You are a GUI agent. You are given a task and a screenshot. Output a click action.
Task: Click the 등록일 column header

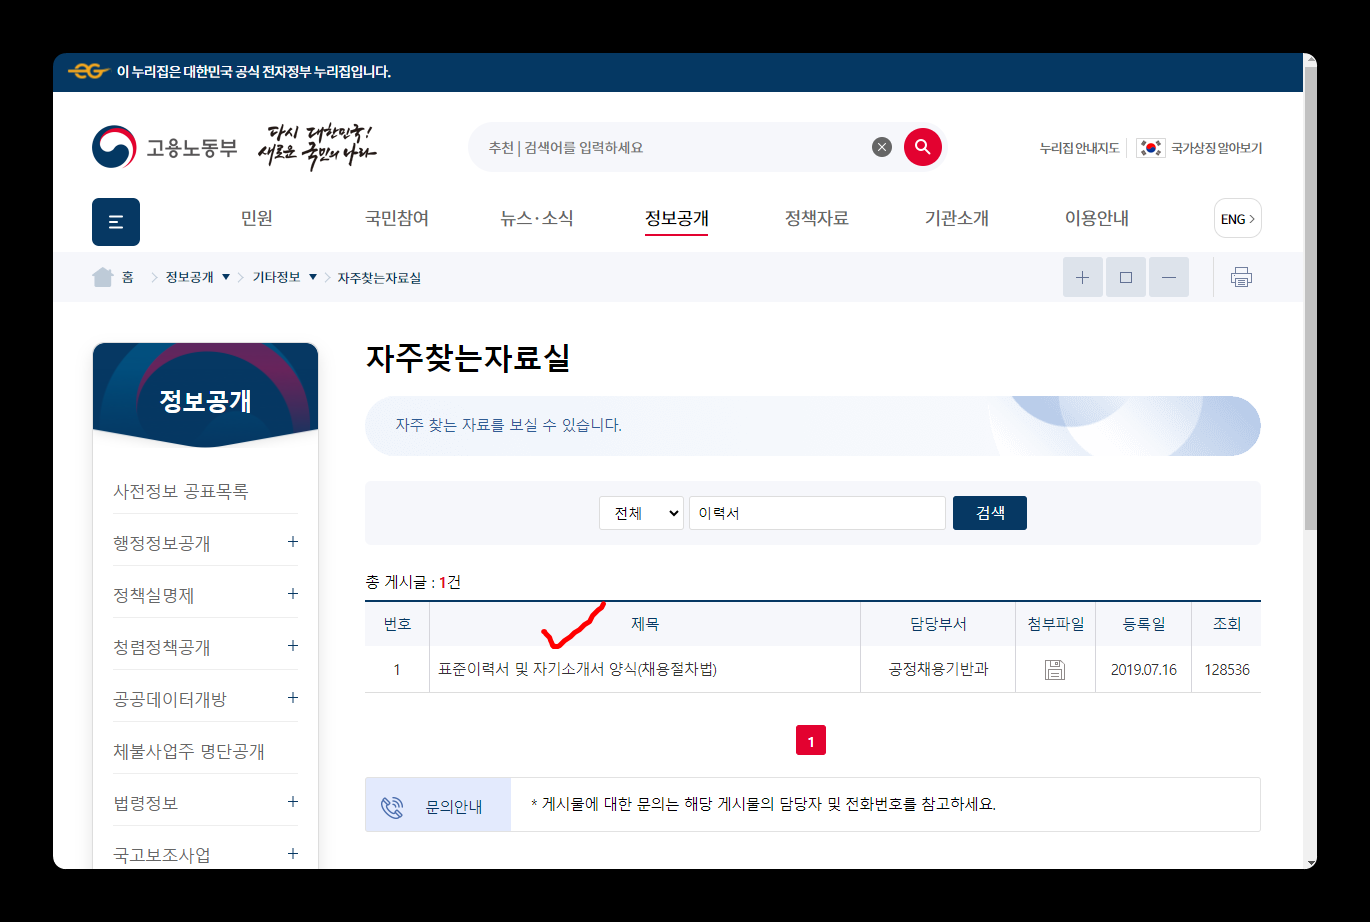tap(1144, 624)
